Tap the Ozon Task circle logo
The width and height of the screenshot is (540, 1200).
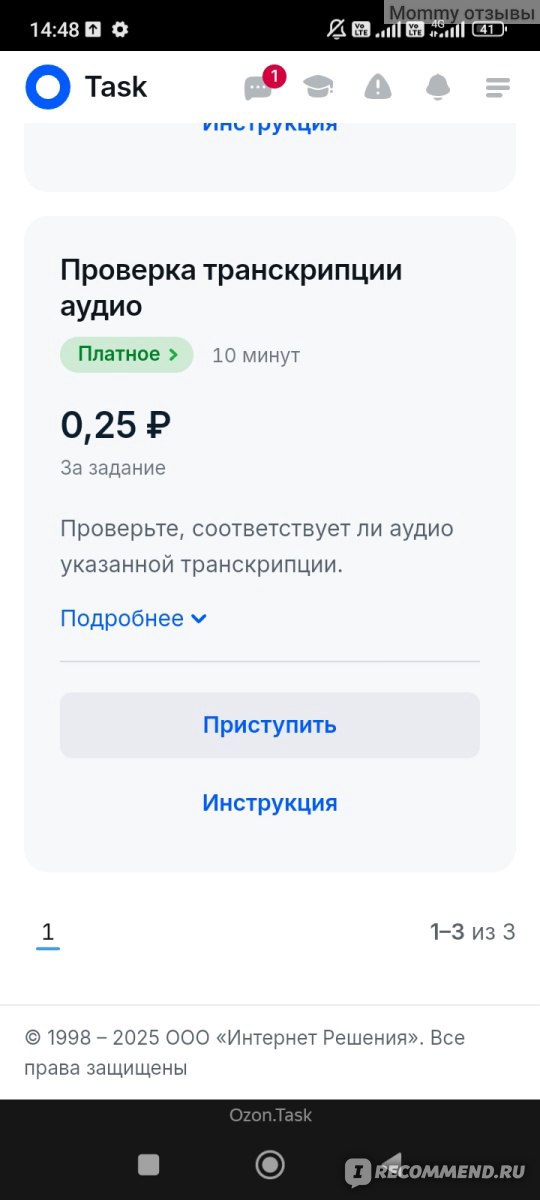(48, 87)
